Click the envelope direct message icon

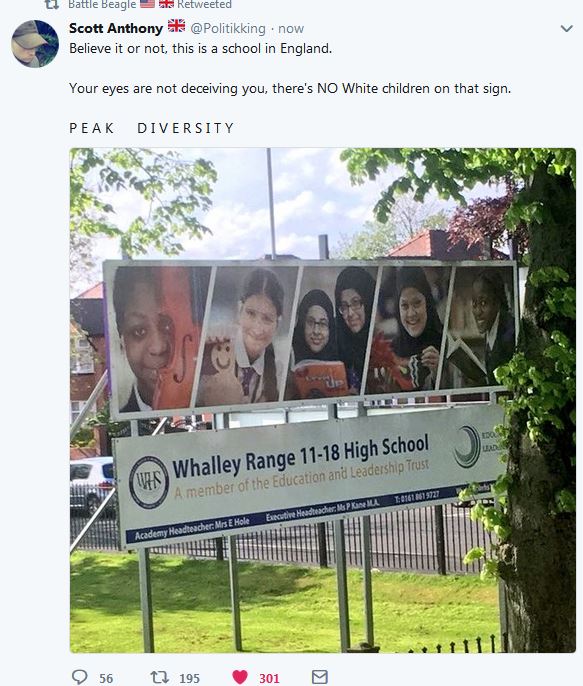[x=320, y=677]
